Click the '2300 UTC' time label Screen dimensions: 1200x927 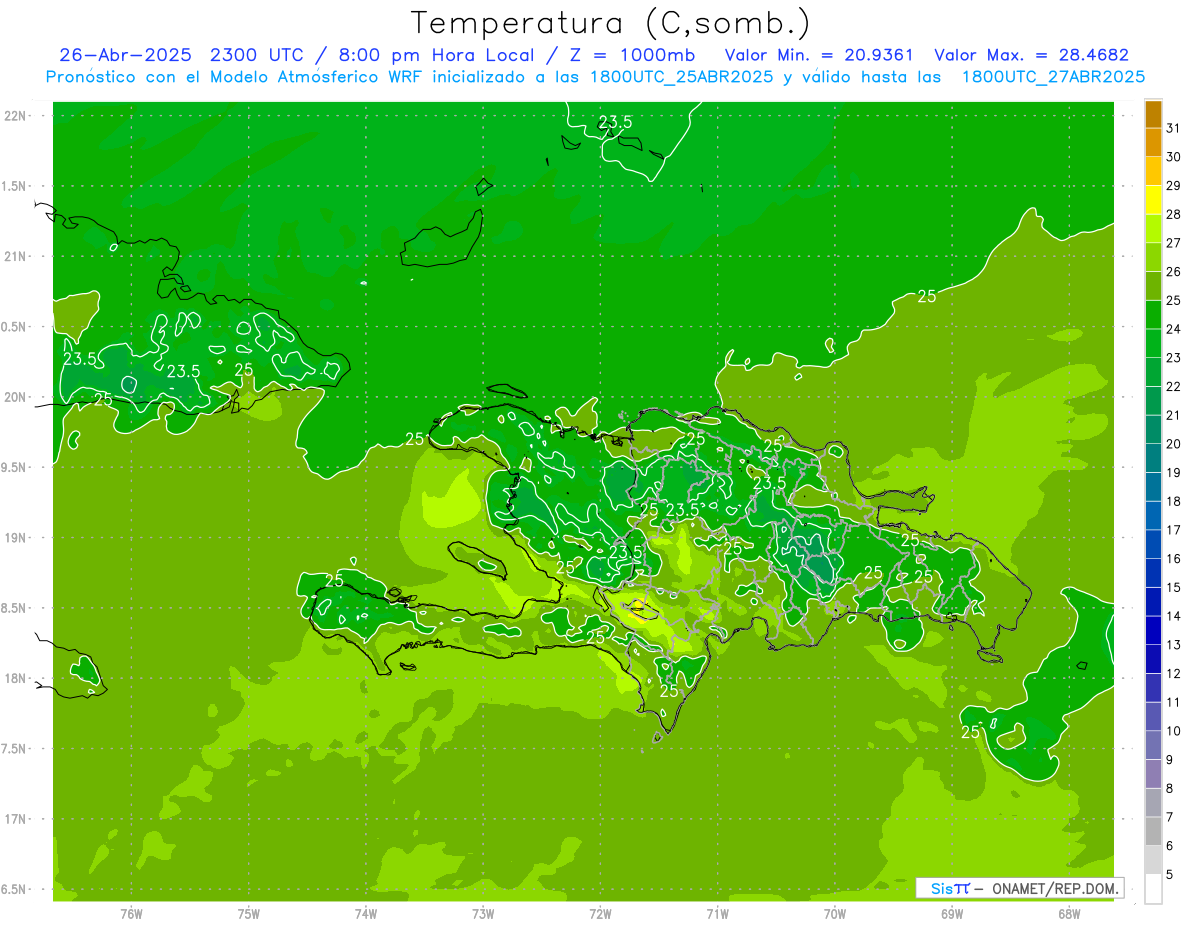point(259,55)
